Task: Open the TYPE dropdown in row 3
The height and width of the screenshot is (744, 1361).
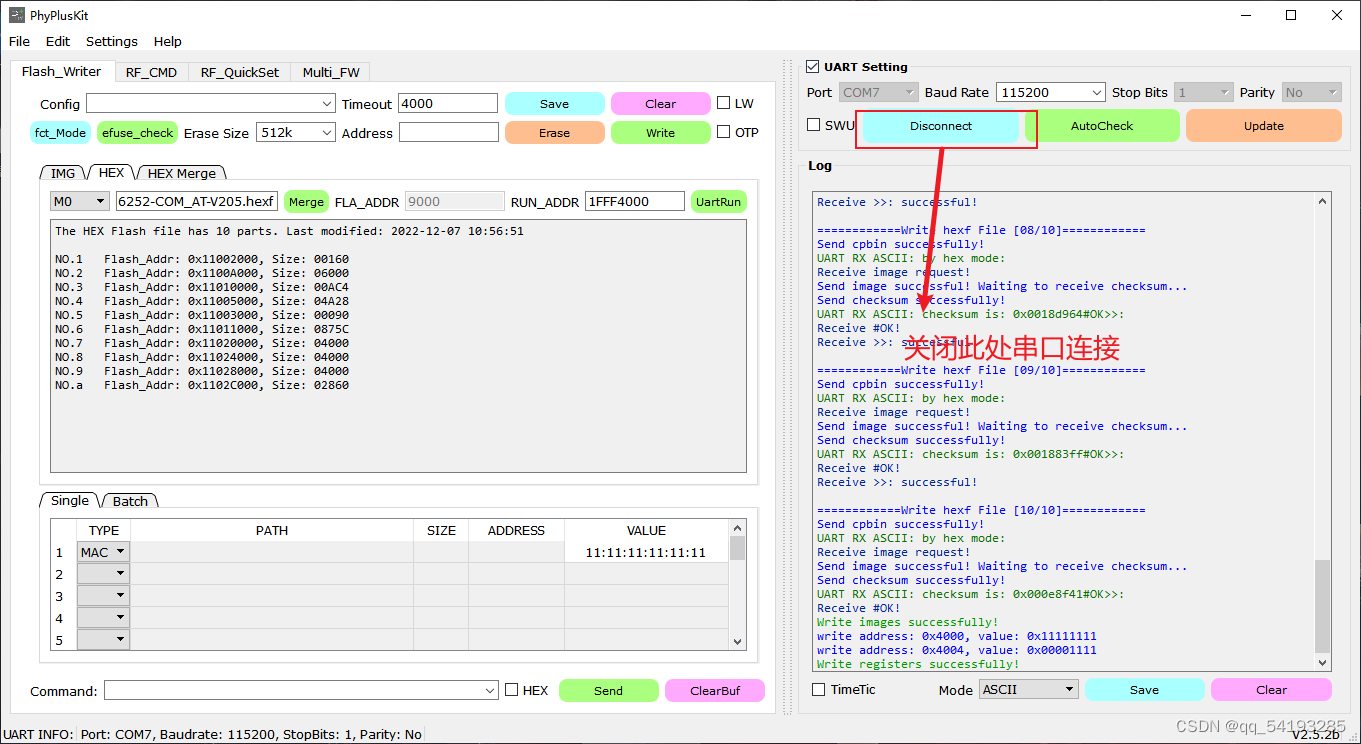Action: click(x=104, y=596)
